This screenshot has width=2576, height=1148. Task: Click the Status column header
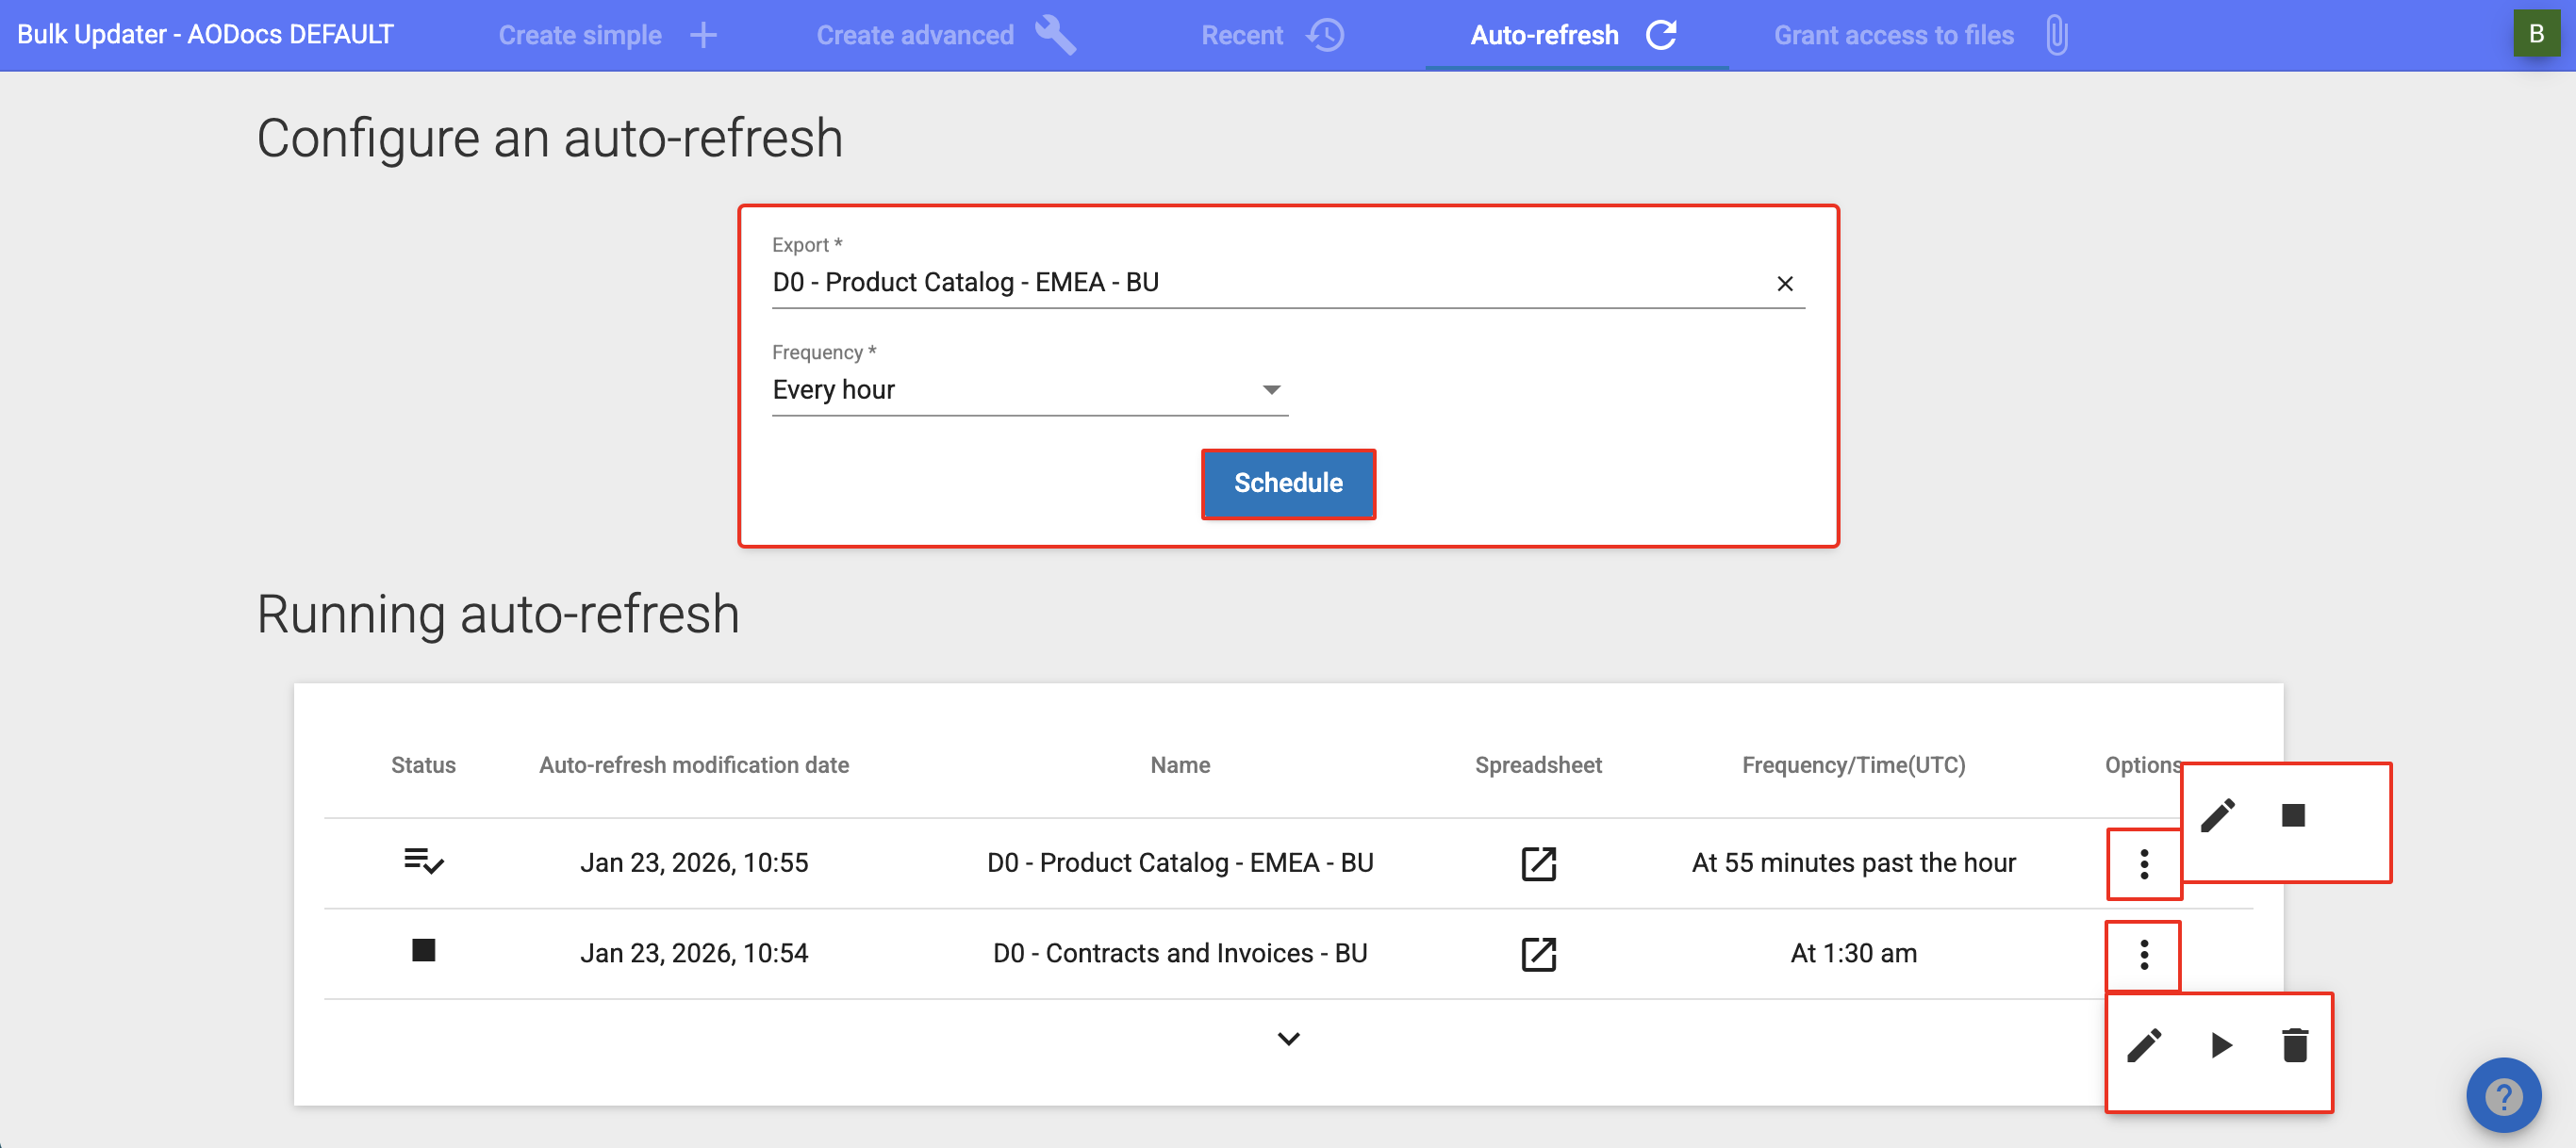423,765
